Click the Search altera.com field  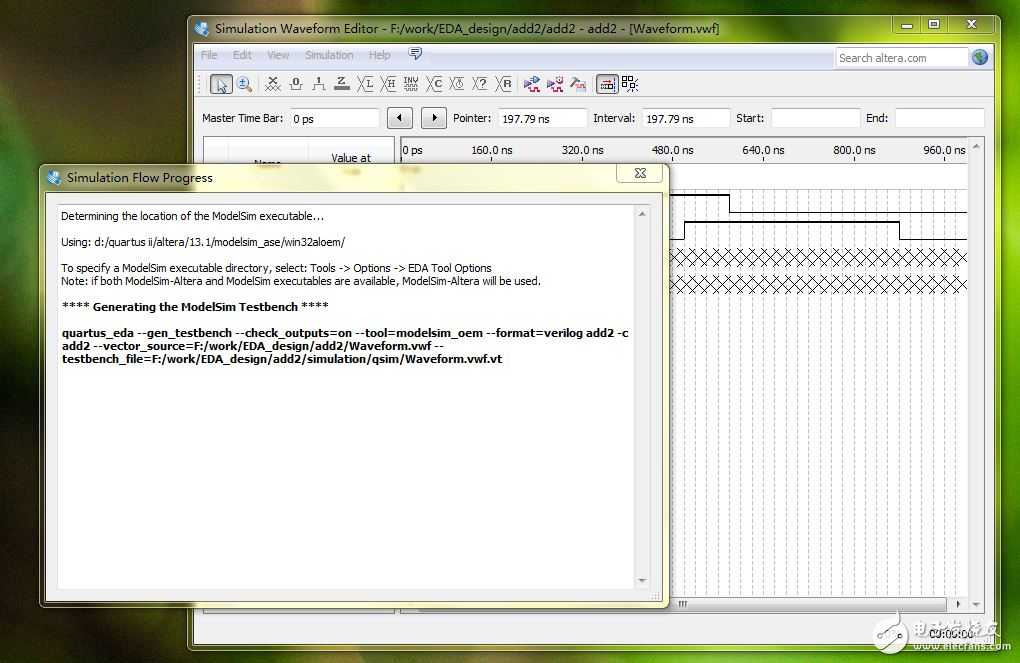point(902,58)
